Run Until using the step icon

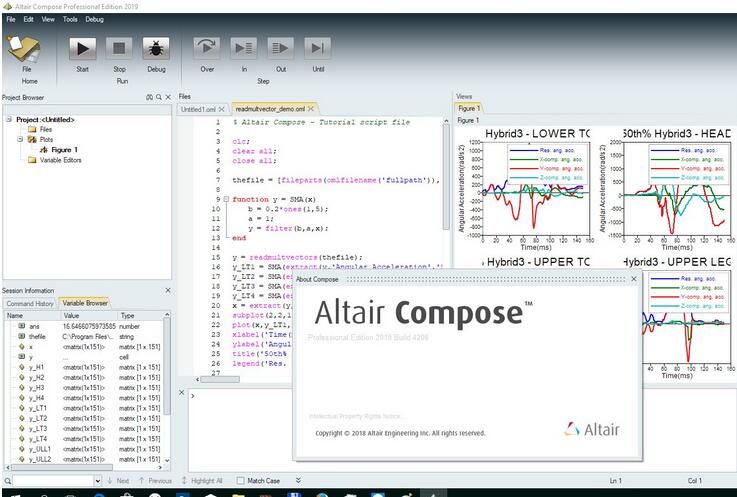tap(318, 48)
